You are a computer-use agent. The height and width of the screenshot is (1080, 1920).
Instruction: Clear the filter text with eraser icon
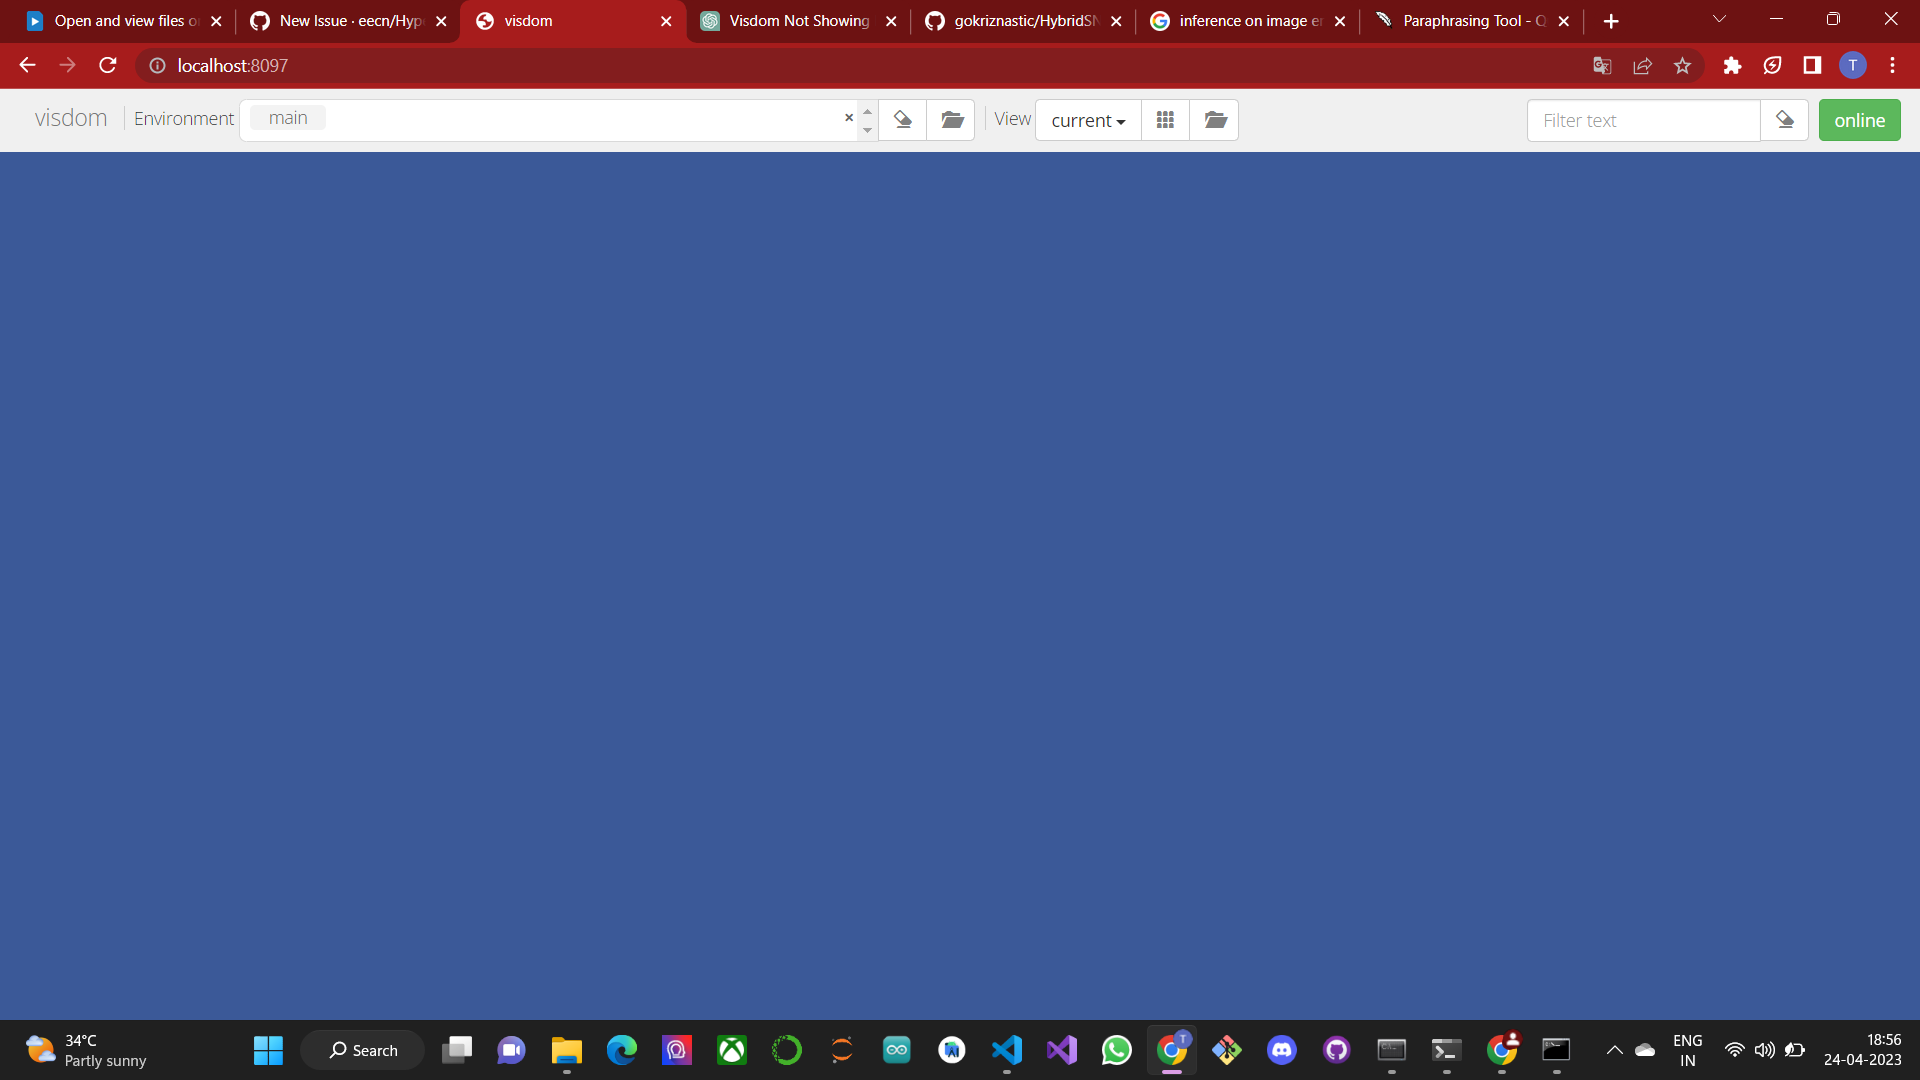tap(1786, 119)
